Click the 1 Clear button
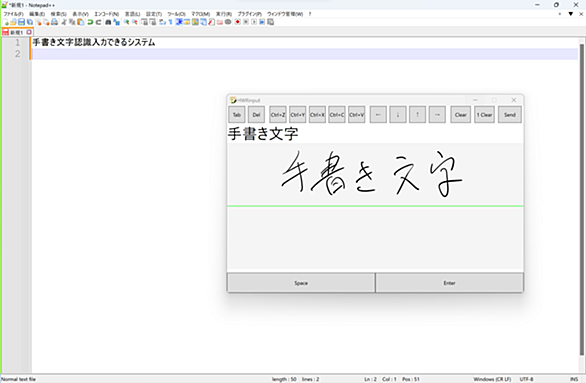The width and height of the screenshot is (586, 383). [x=484, y=115]
